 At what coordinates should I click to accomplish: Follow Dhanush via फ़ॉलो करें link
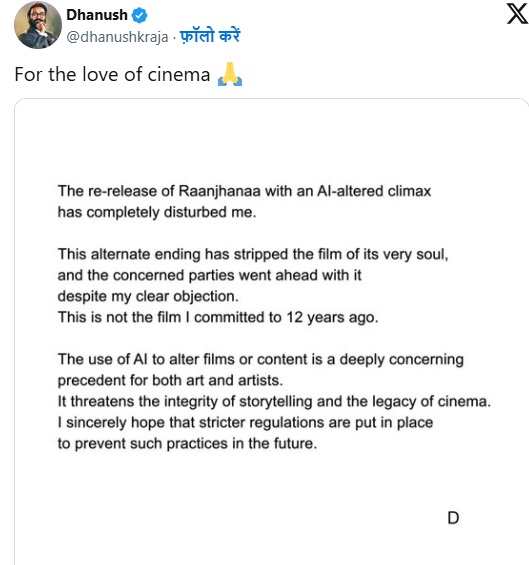tap(210, 36)
